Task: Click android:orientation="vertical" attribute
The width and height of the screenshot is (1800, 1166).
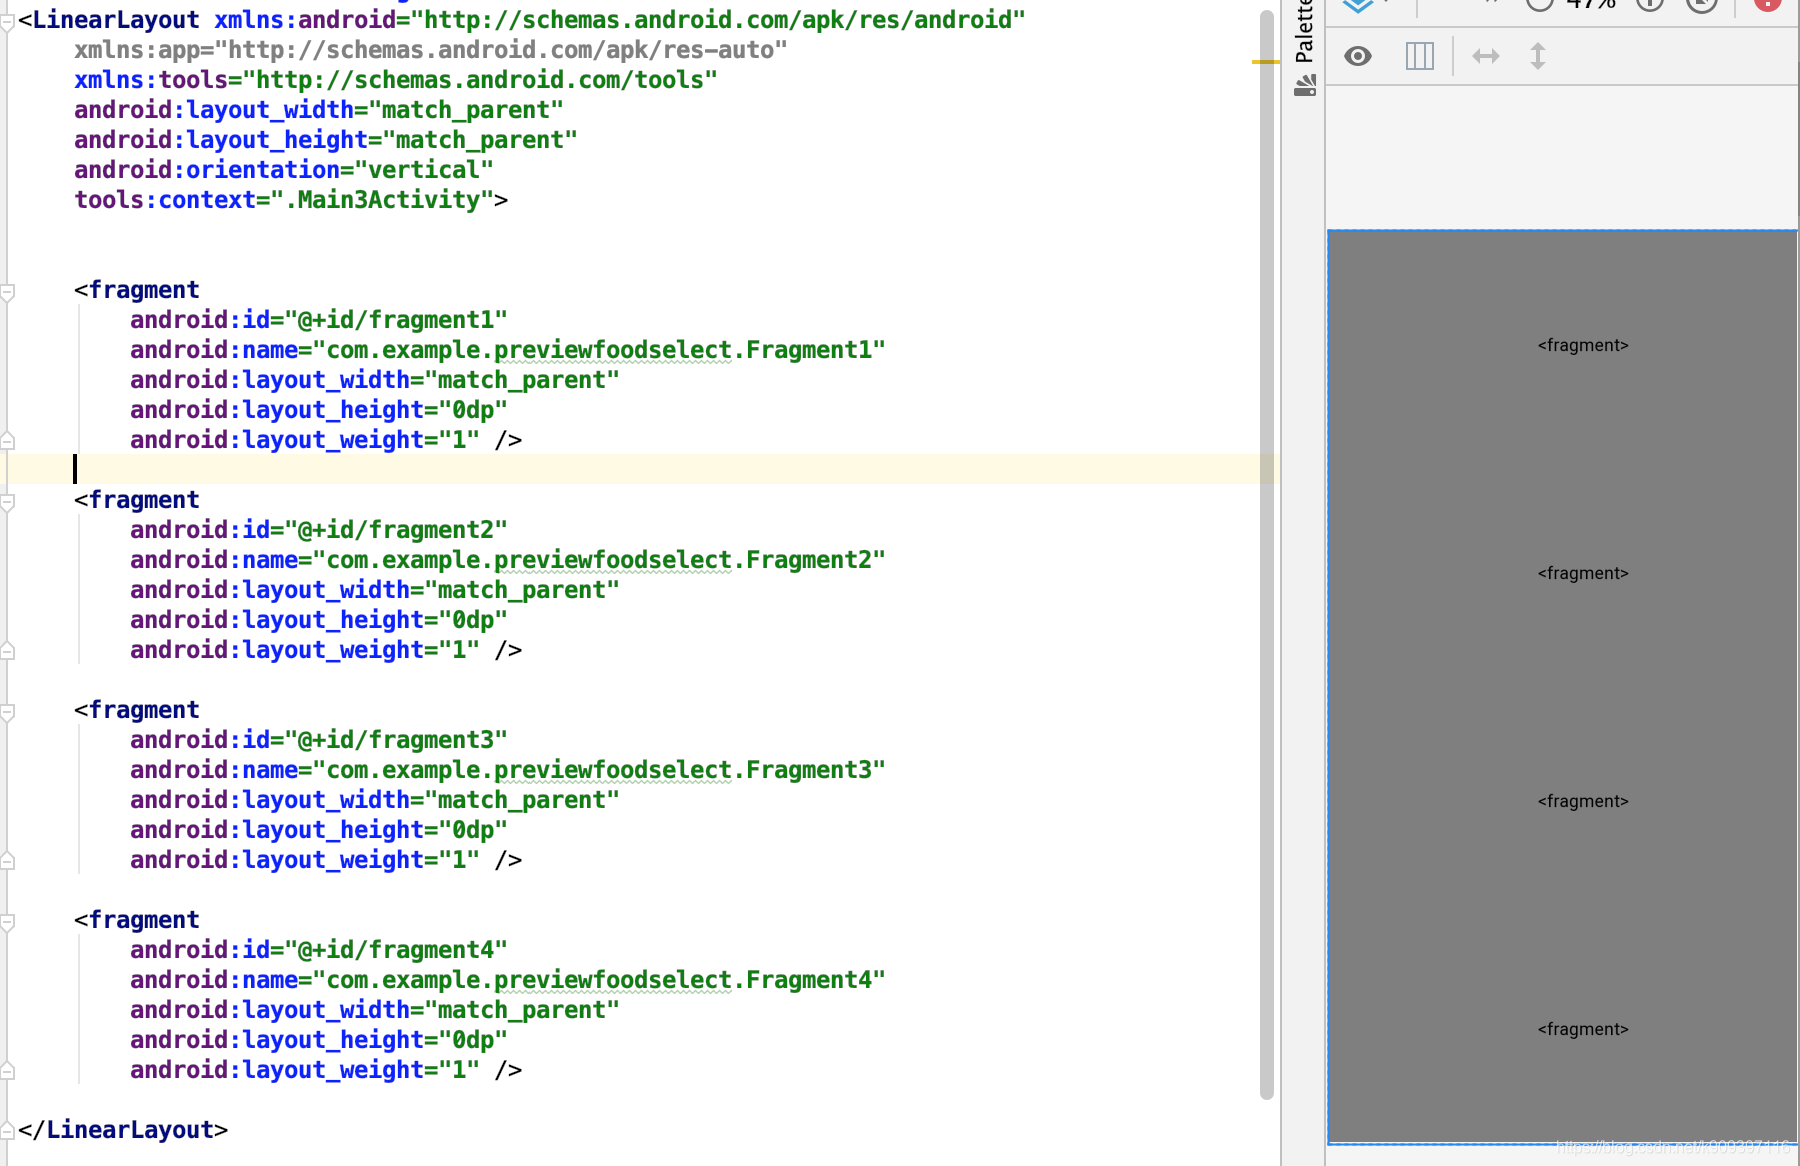Action: [x=284, y=170]
